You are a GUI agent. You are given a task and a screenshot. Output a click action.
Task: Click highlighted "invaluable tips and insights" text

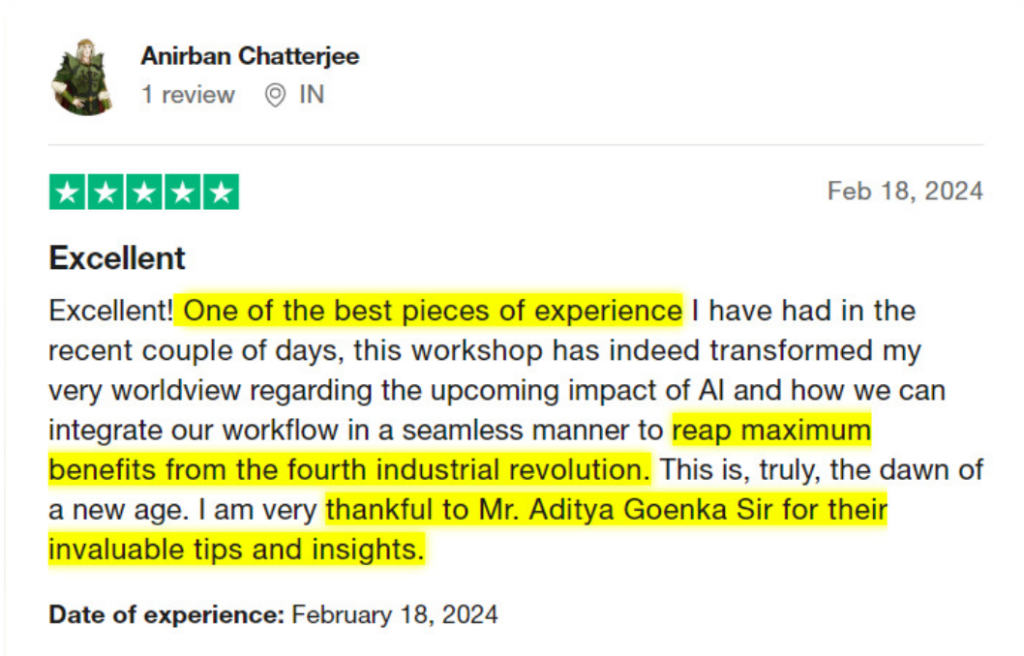coord(236,549)
